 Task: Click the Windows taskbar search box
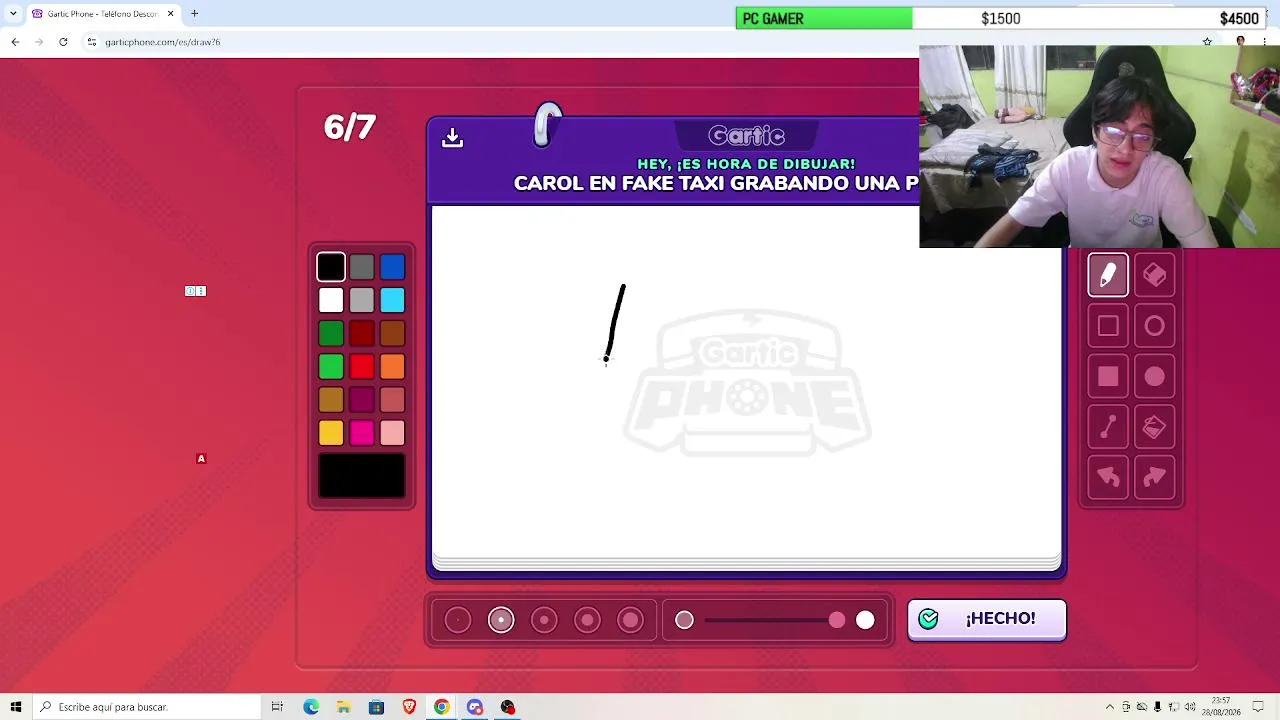[146, 707]
